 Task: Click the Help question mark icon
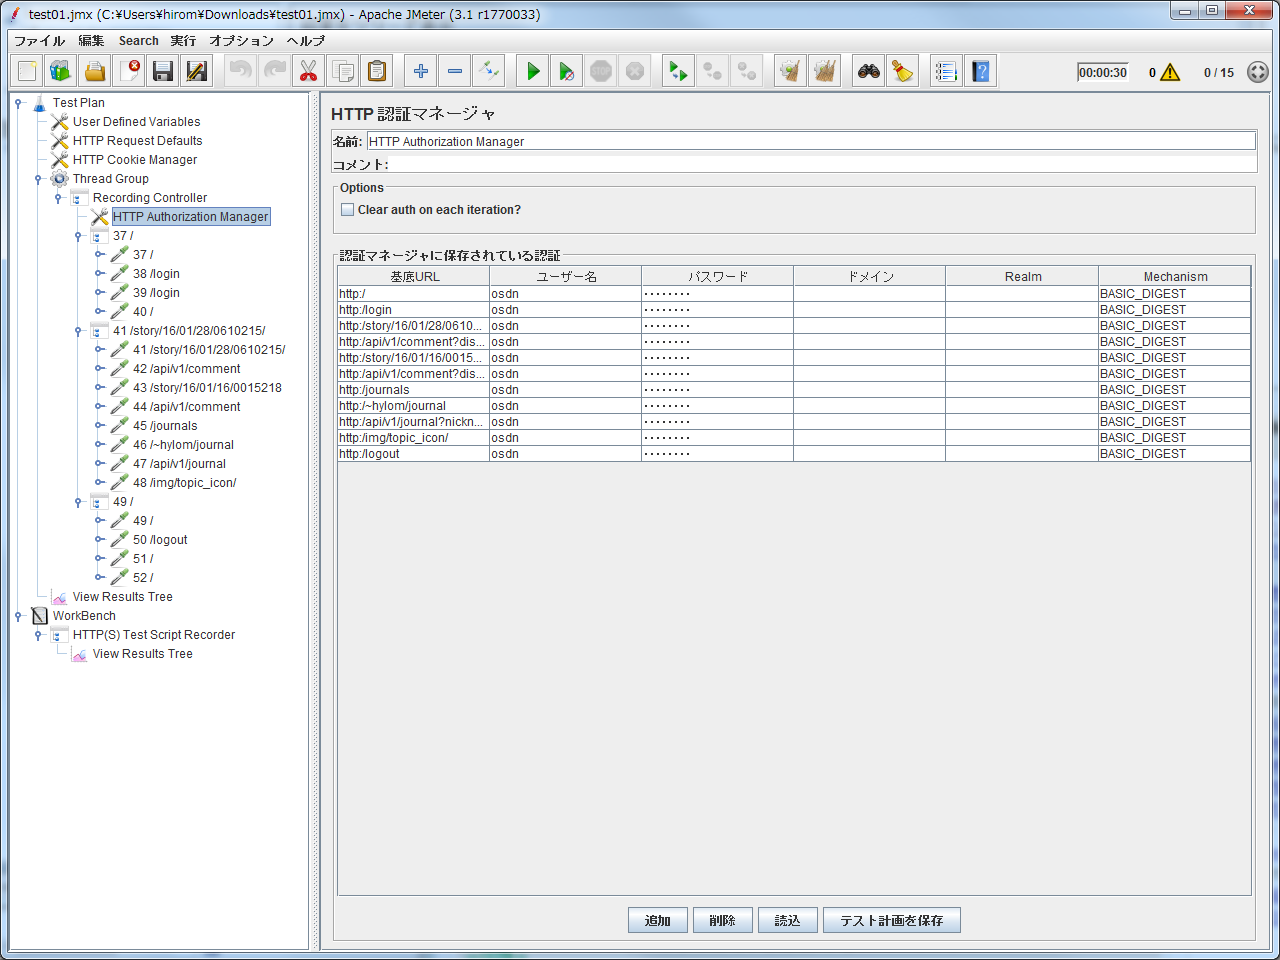[981, 71]
